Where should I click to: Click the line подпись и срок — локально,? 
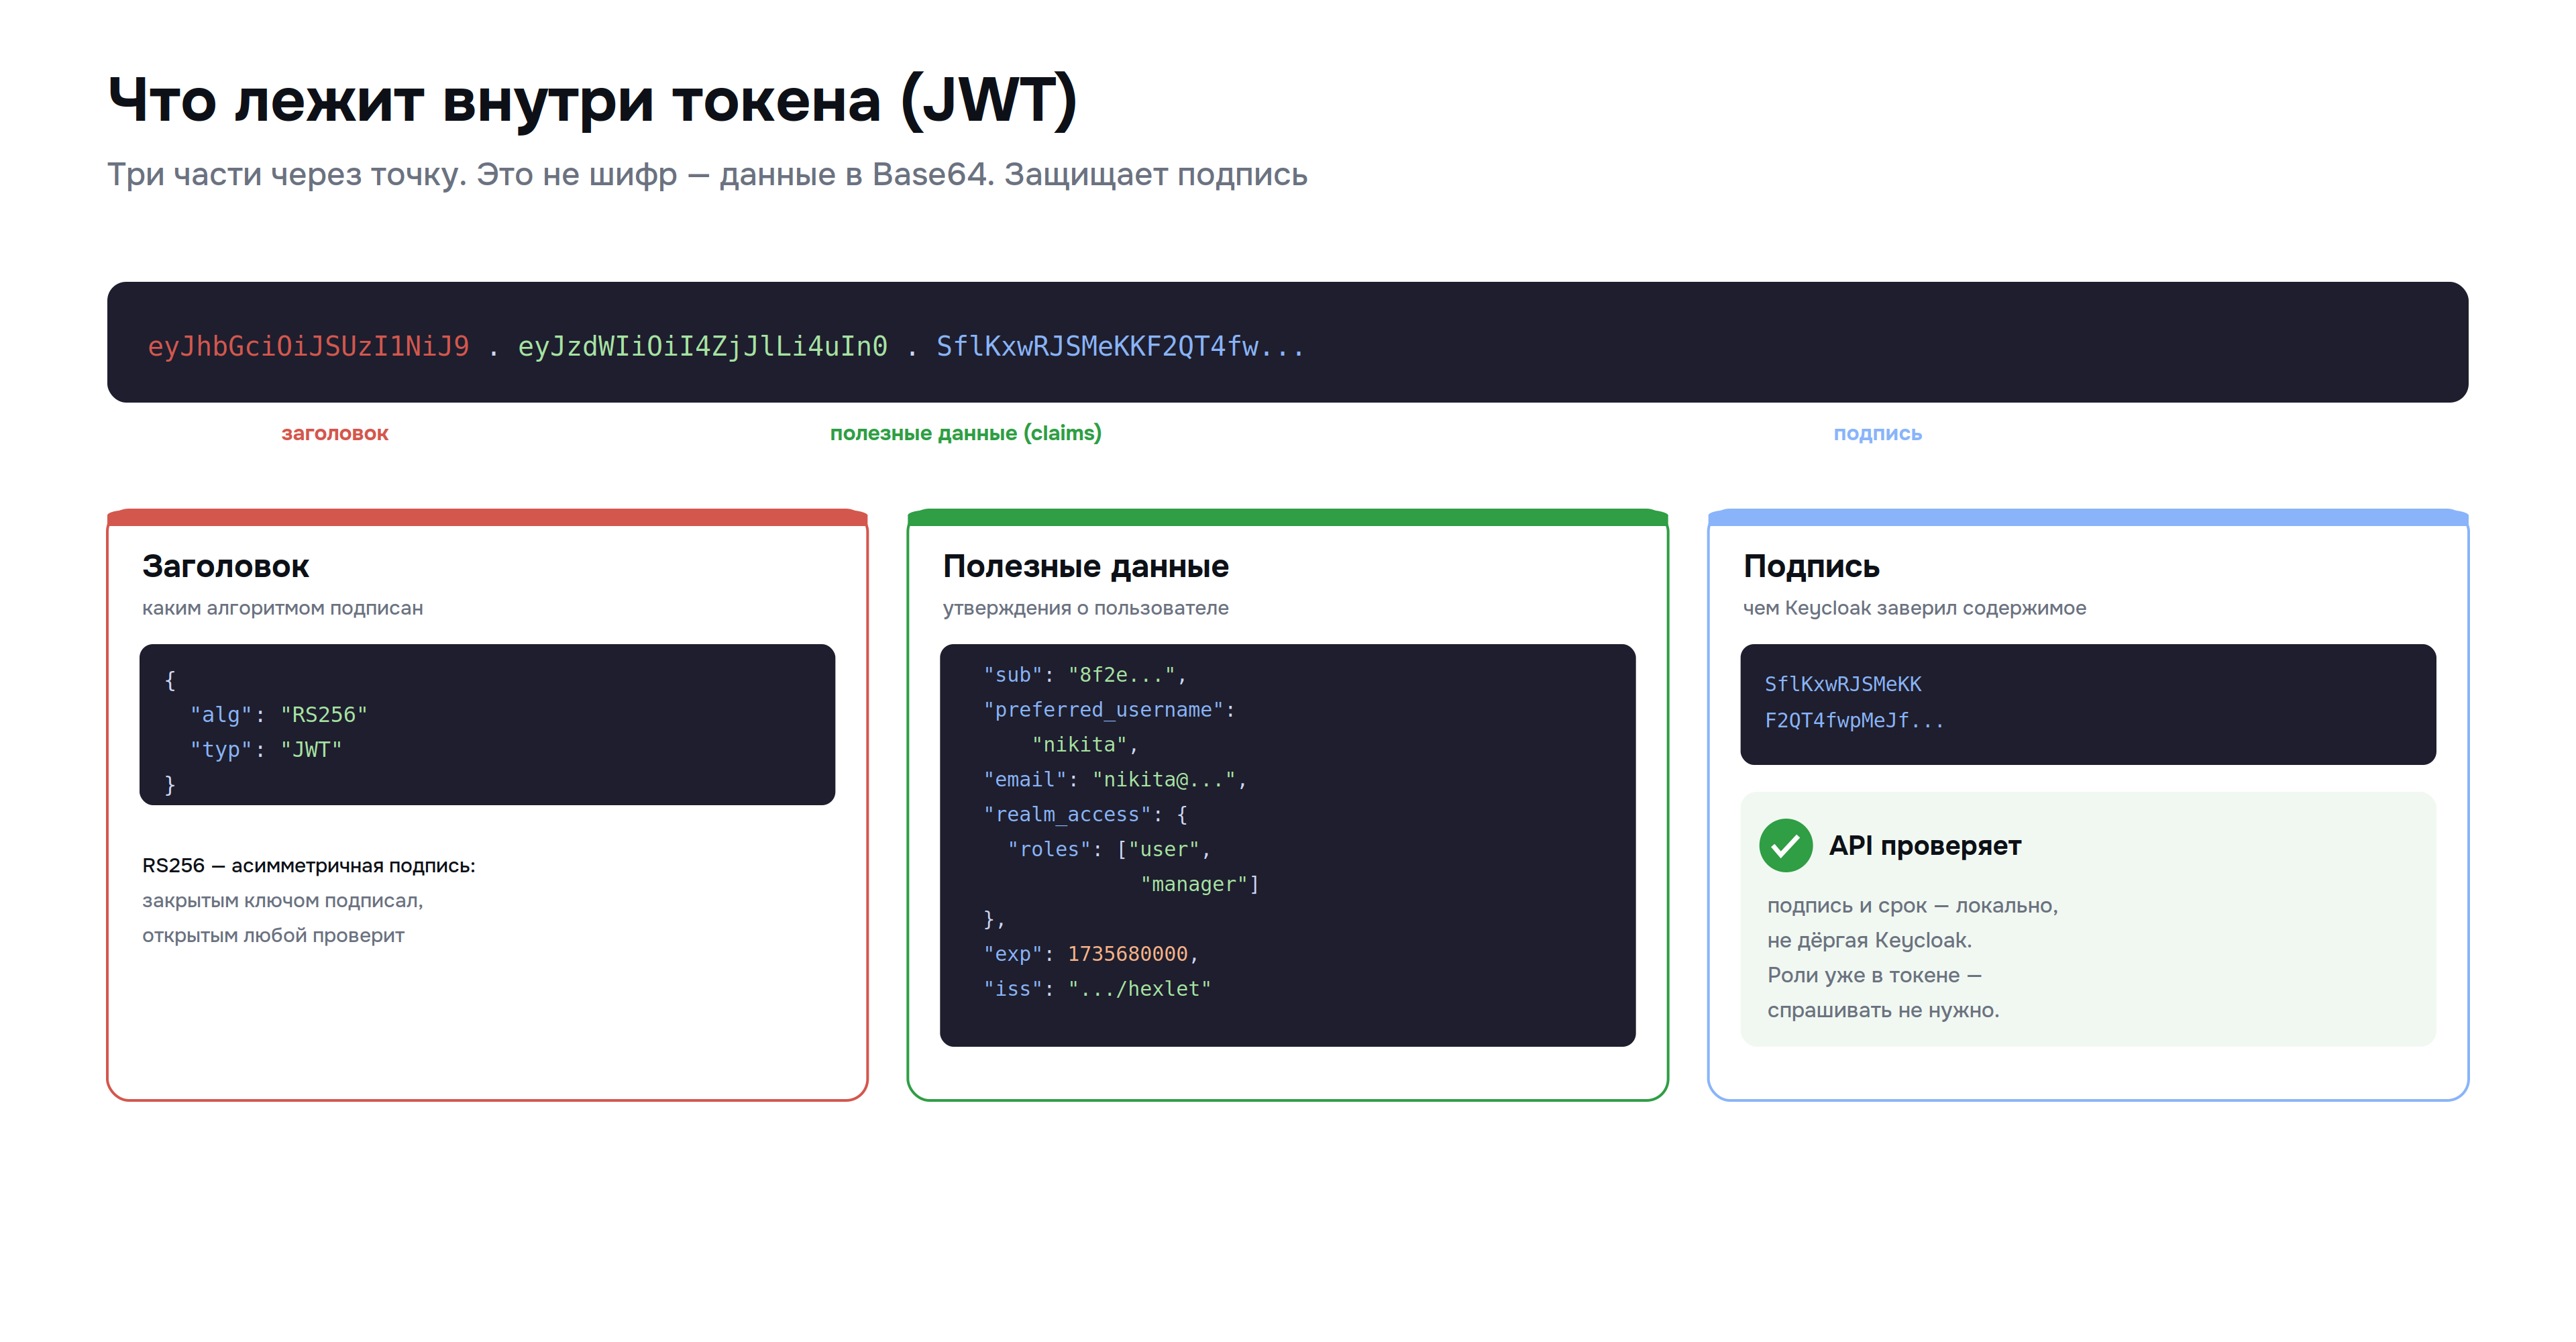tap(1912, 906)
